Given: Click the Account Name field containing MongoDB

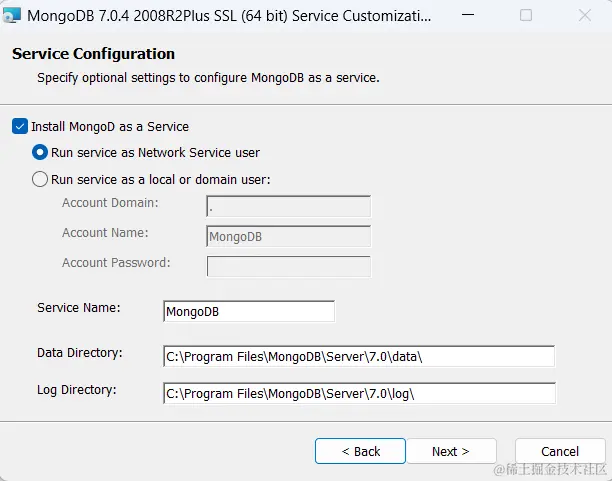Looking at the screenshot, I should 288,237.
